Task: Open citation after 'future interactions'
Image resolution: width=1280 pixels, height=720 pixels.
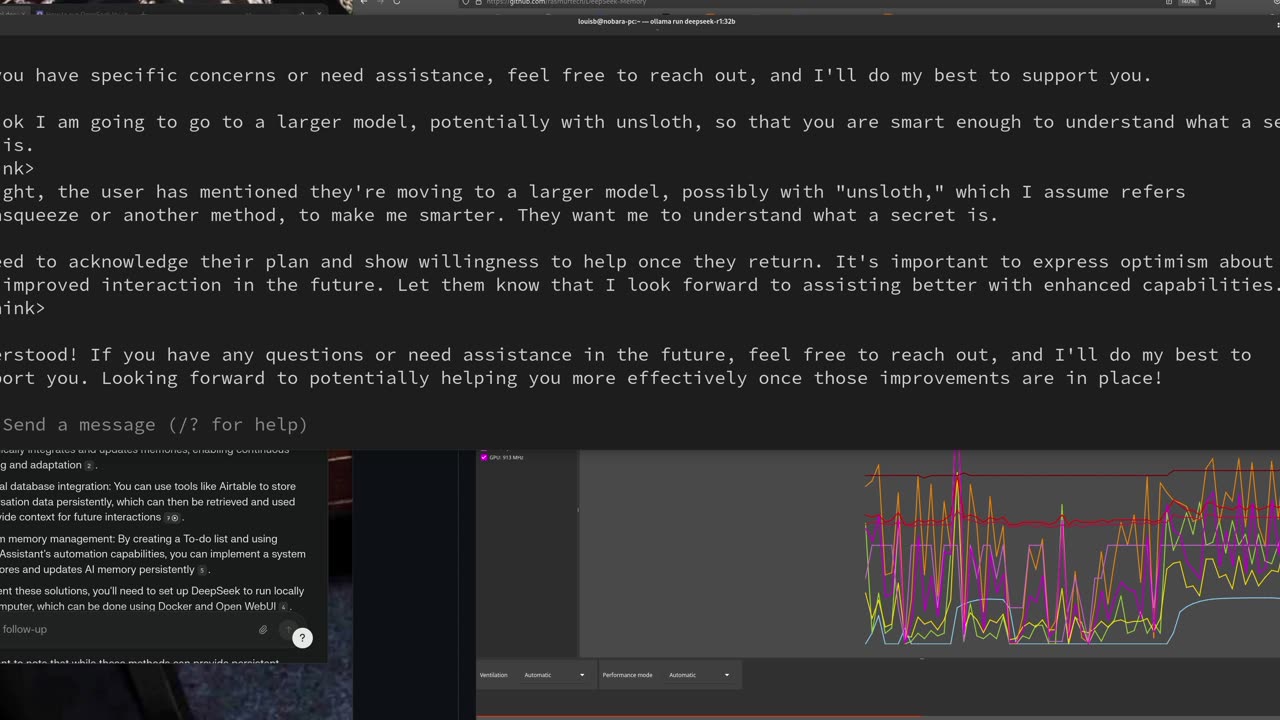Action: [x=172, y=518]
